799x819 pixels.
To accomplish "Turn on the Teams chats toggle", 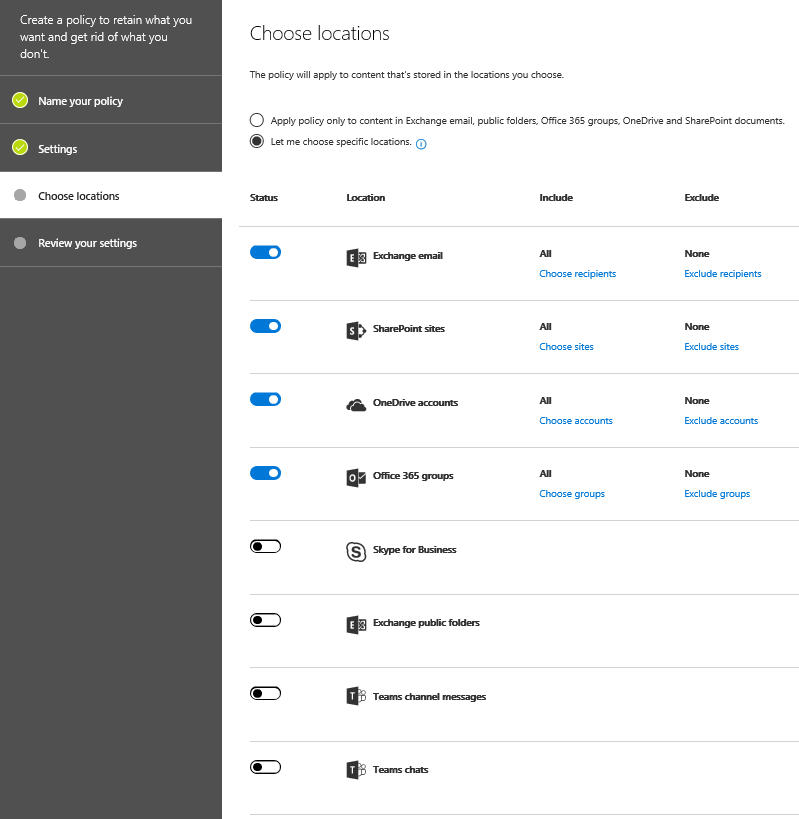I will click(x=265, y=767).
